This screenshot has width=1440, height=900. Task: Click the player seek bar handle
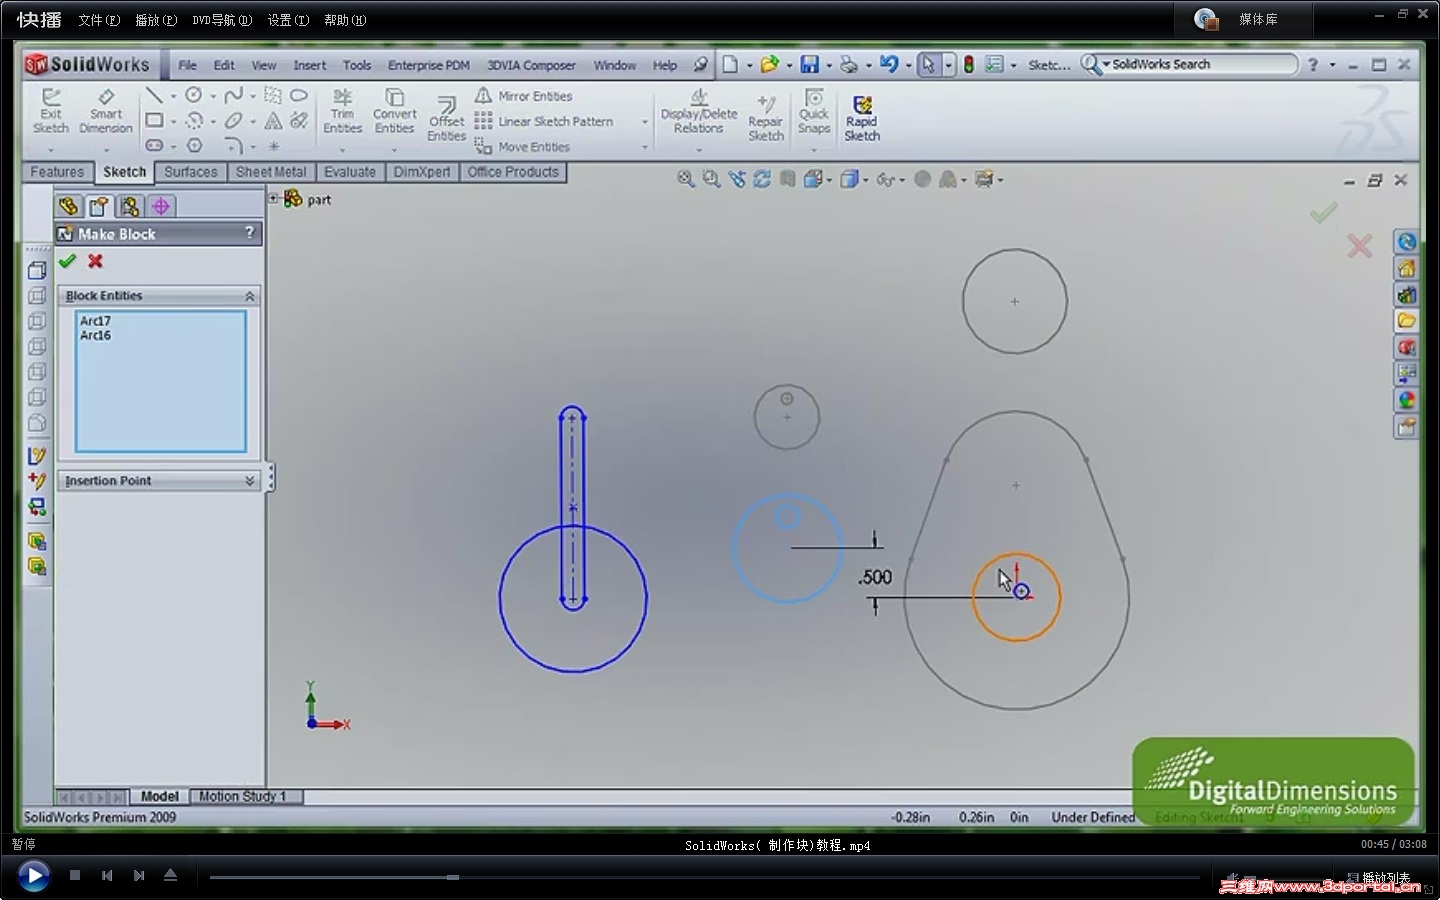pyautogui.click(x=453, y=877)
